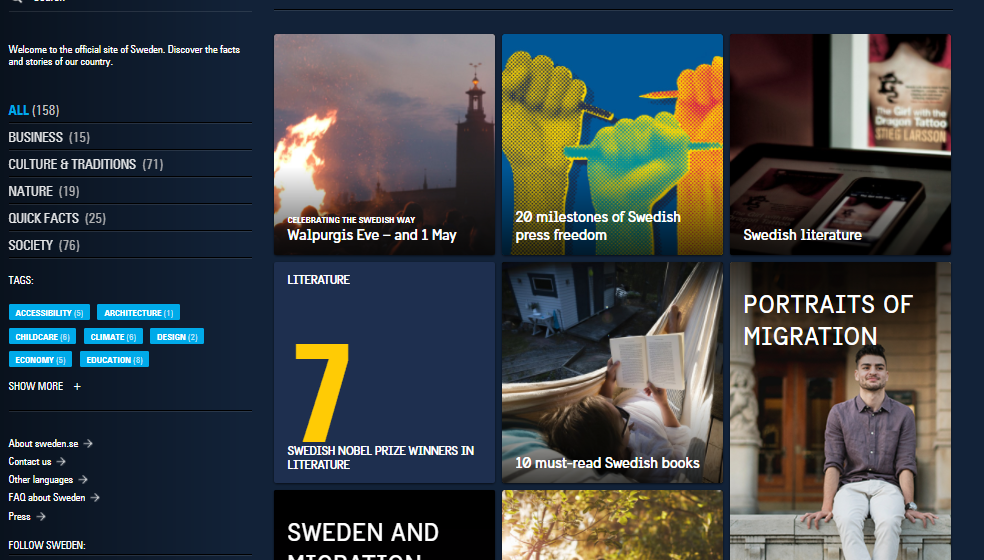Click the LITERATURE label on the Nobel card
984x560 pixels.
[x=318, y=279]
